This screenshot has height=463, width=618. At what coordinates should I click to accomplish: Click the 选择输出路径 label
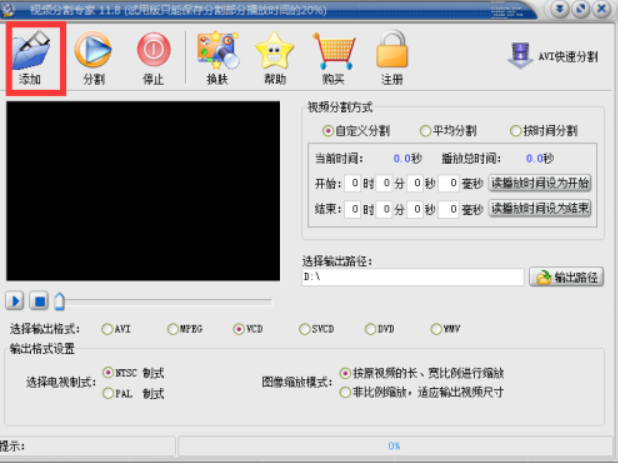(337, 261)
